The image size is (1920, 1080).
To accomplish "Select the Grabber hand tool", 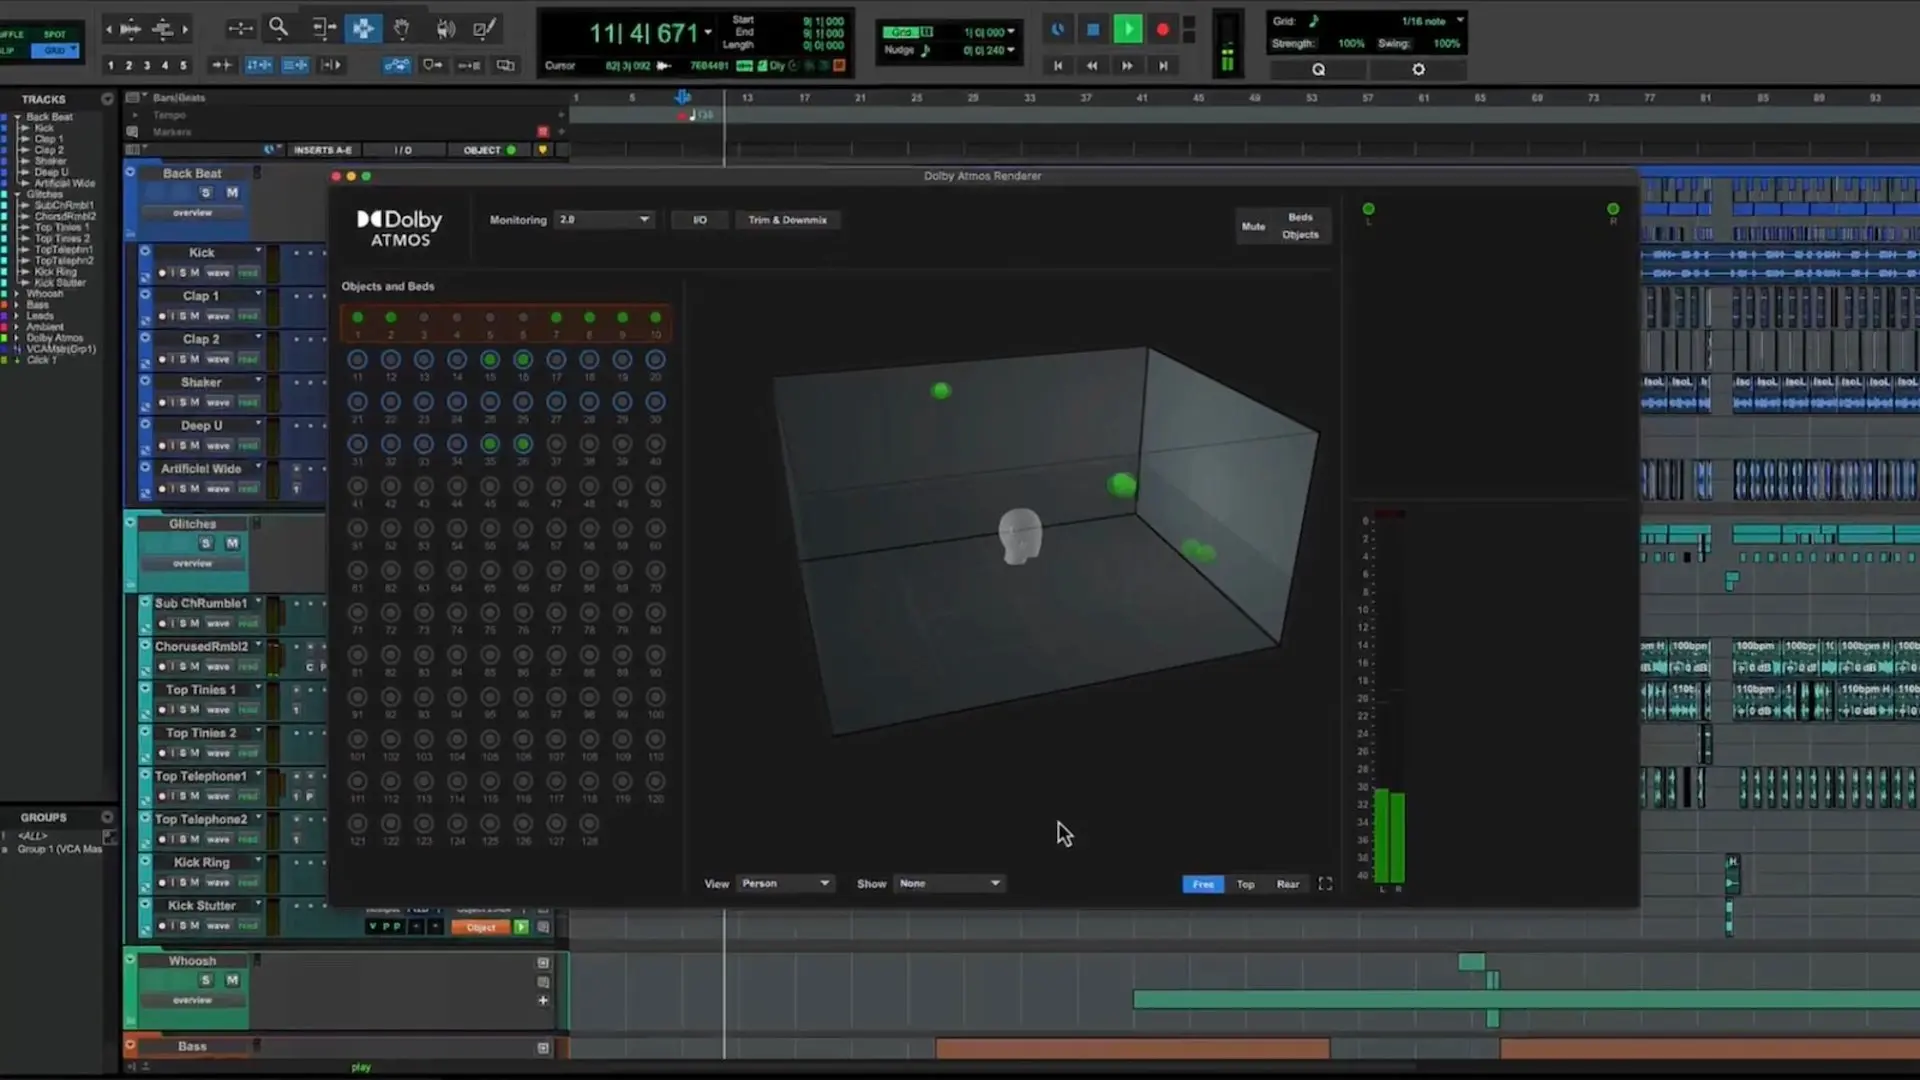I will tap(402, 28).
